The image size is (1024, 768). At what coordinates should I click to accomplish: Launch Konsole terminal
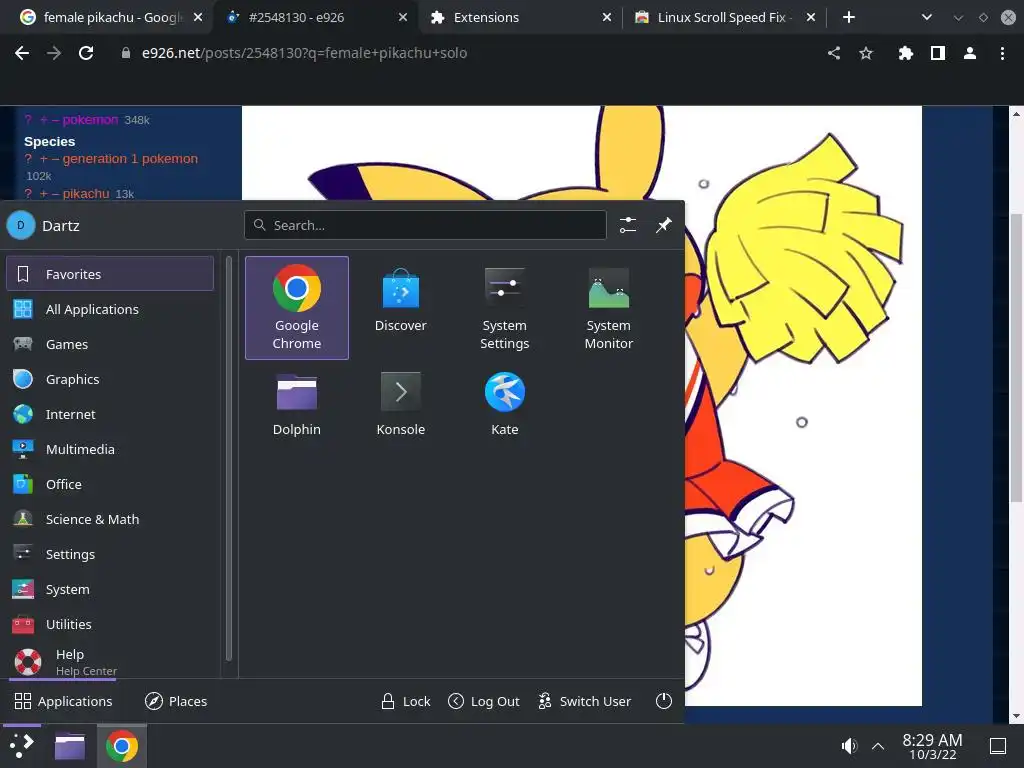click(x=400, y=404)
